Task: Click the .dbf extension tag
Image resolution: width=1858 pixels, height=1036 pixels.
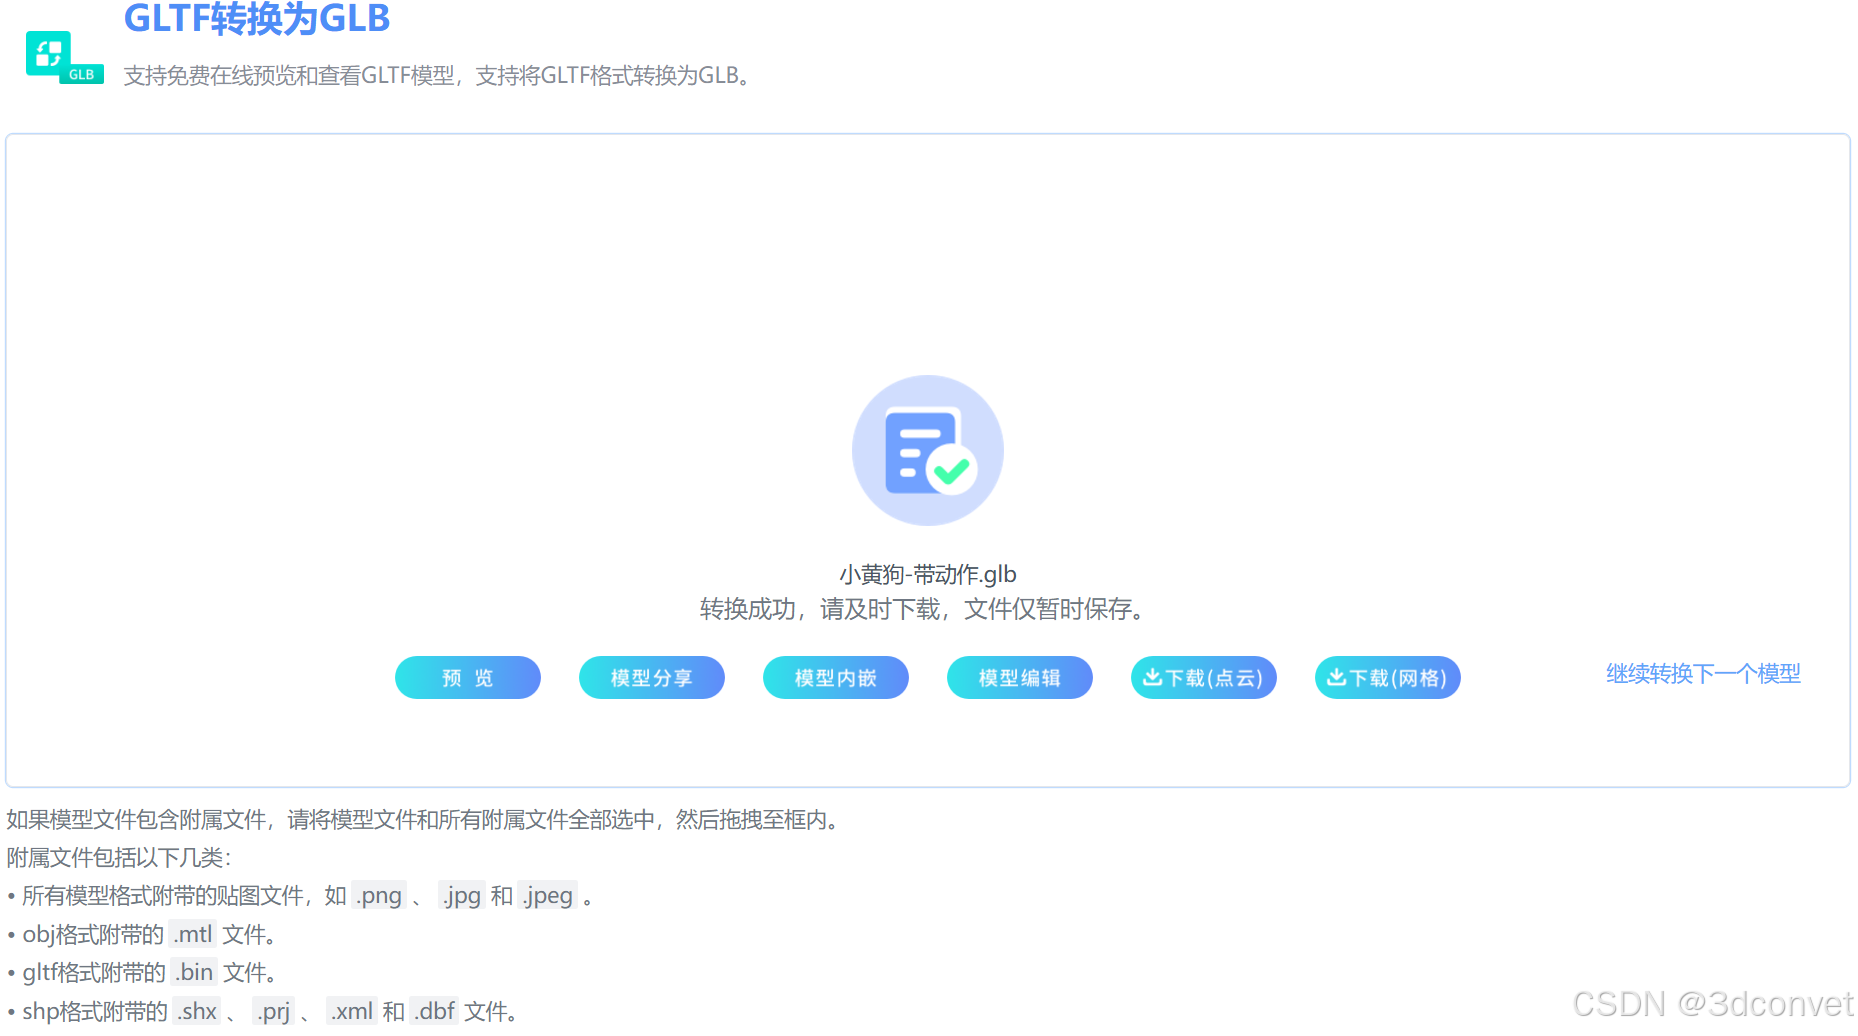Action: (x=434, y=1011)
